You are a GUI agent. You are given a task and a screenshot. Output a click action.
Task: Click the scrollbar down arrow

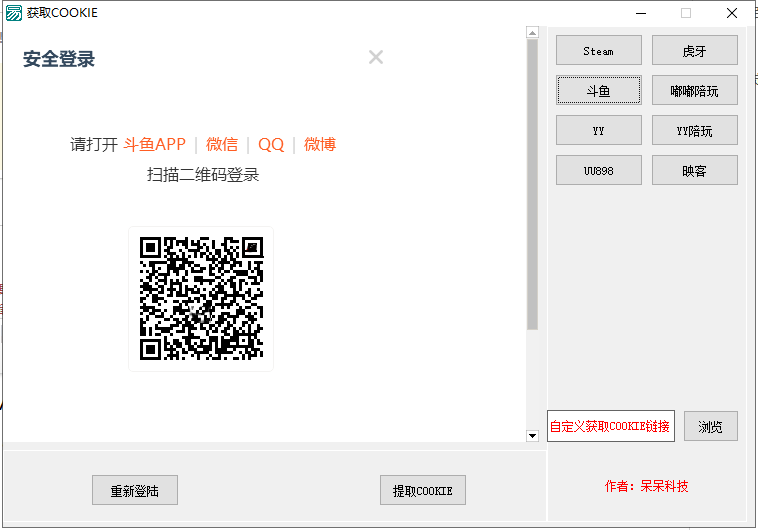point(532,436)
